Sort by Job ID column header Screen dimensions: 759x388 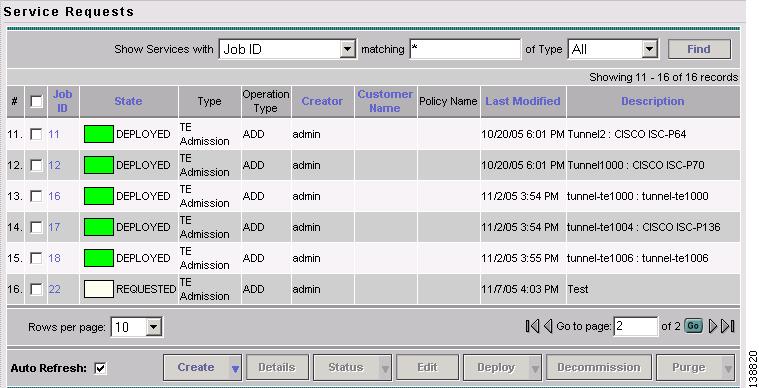(62, 101)
